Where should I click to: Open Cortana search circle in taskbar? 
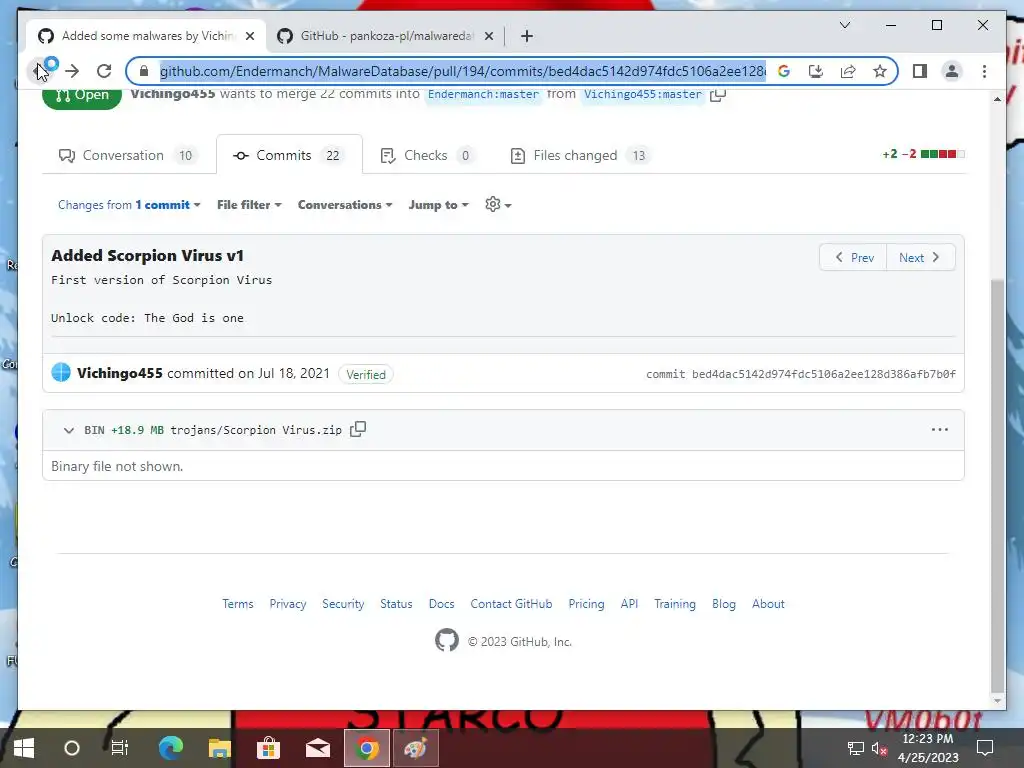72,748
